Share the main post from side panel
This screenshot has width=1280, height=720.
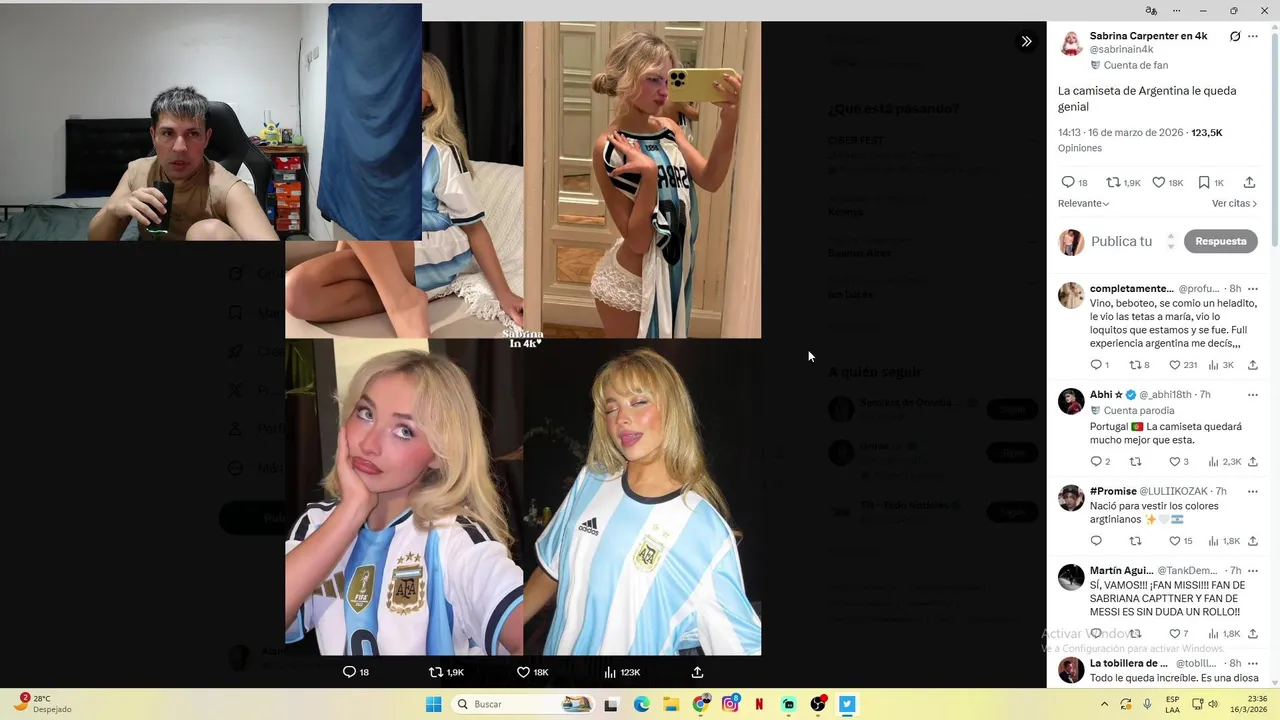1249,182
